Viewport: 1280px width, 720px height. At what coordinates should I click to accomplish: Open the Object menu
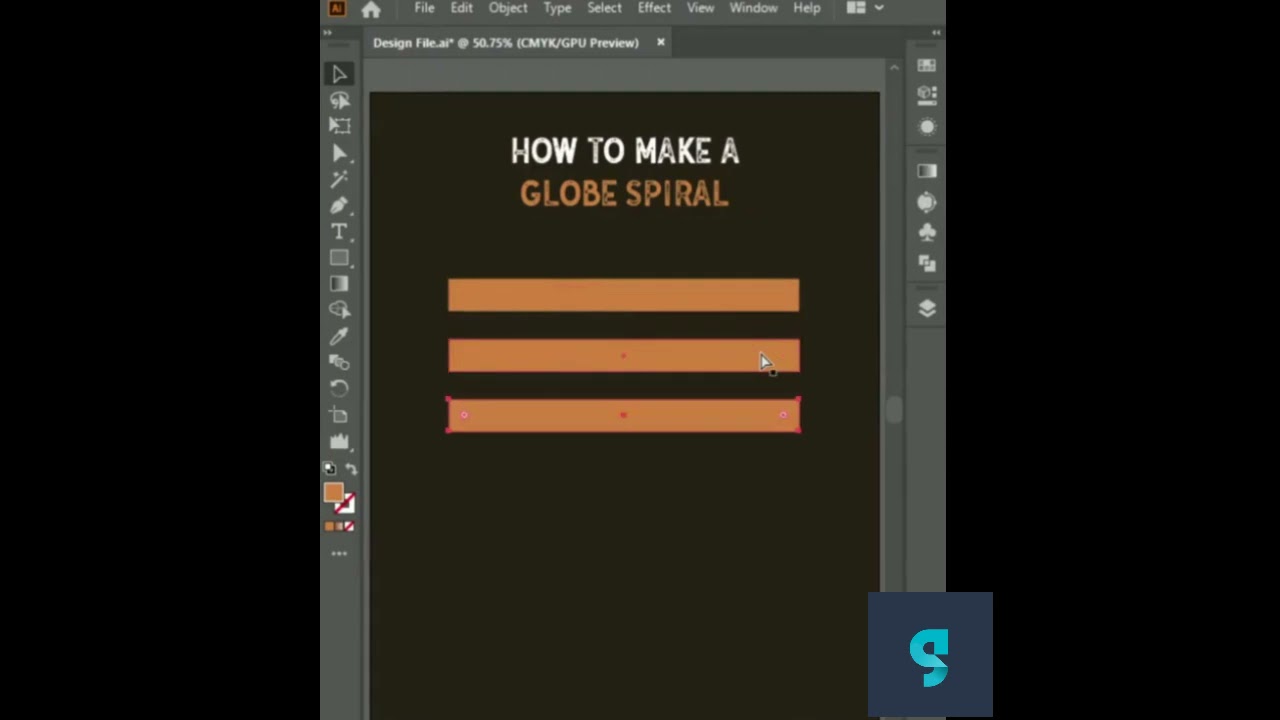click(x=508, y=8)
